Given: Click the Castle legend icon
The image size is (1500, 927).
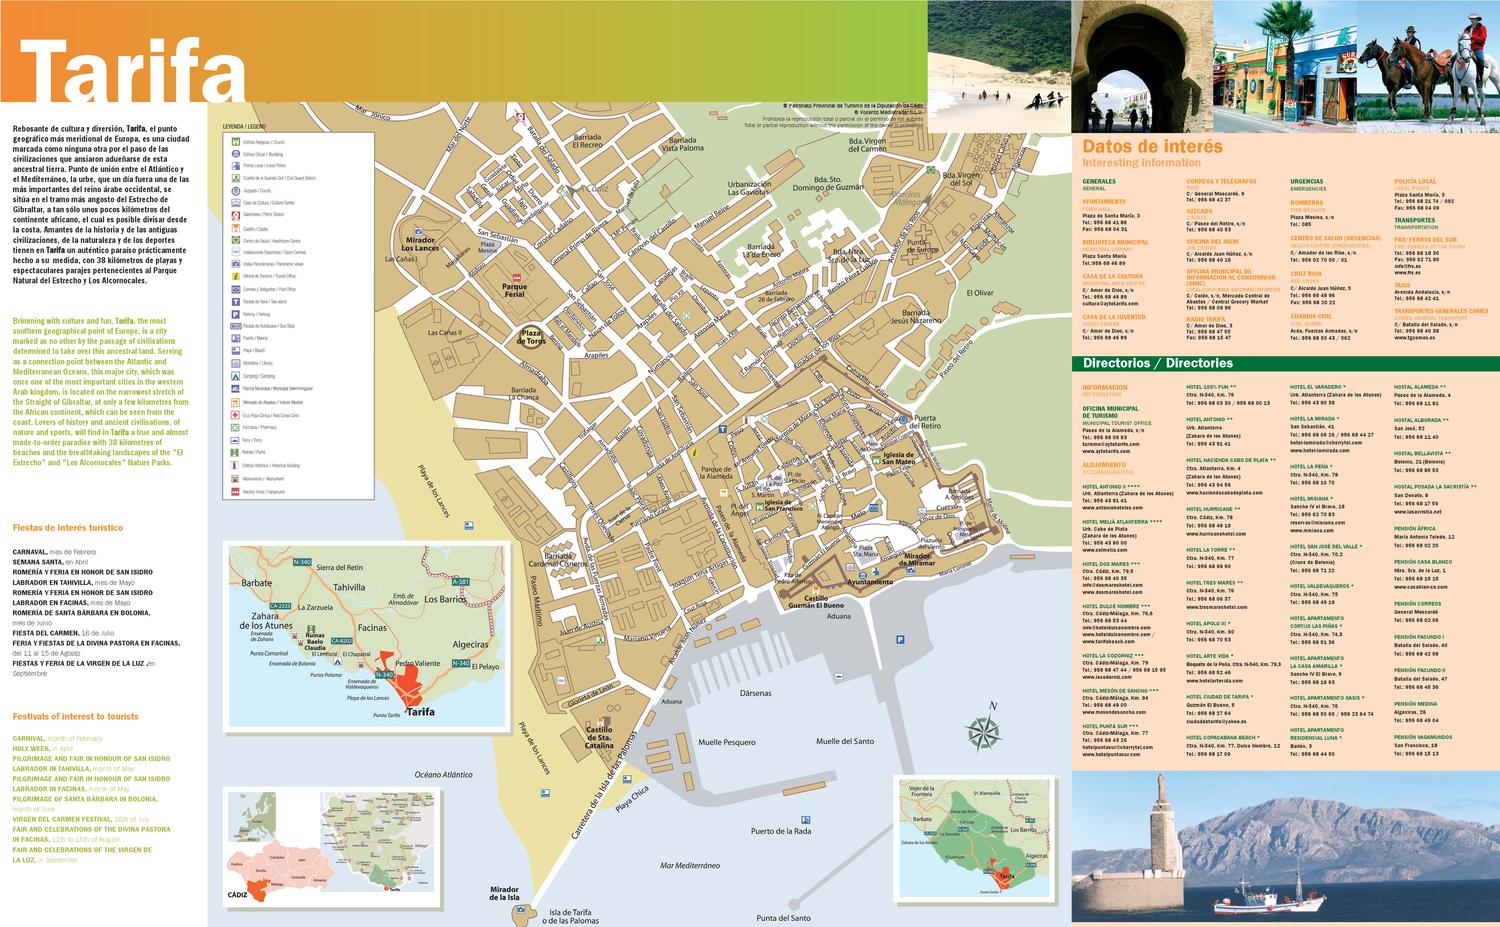Looking at the screenshot, I should (x=235, y=227).
